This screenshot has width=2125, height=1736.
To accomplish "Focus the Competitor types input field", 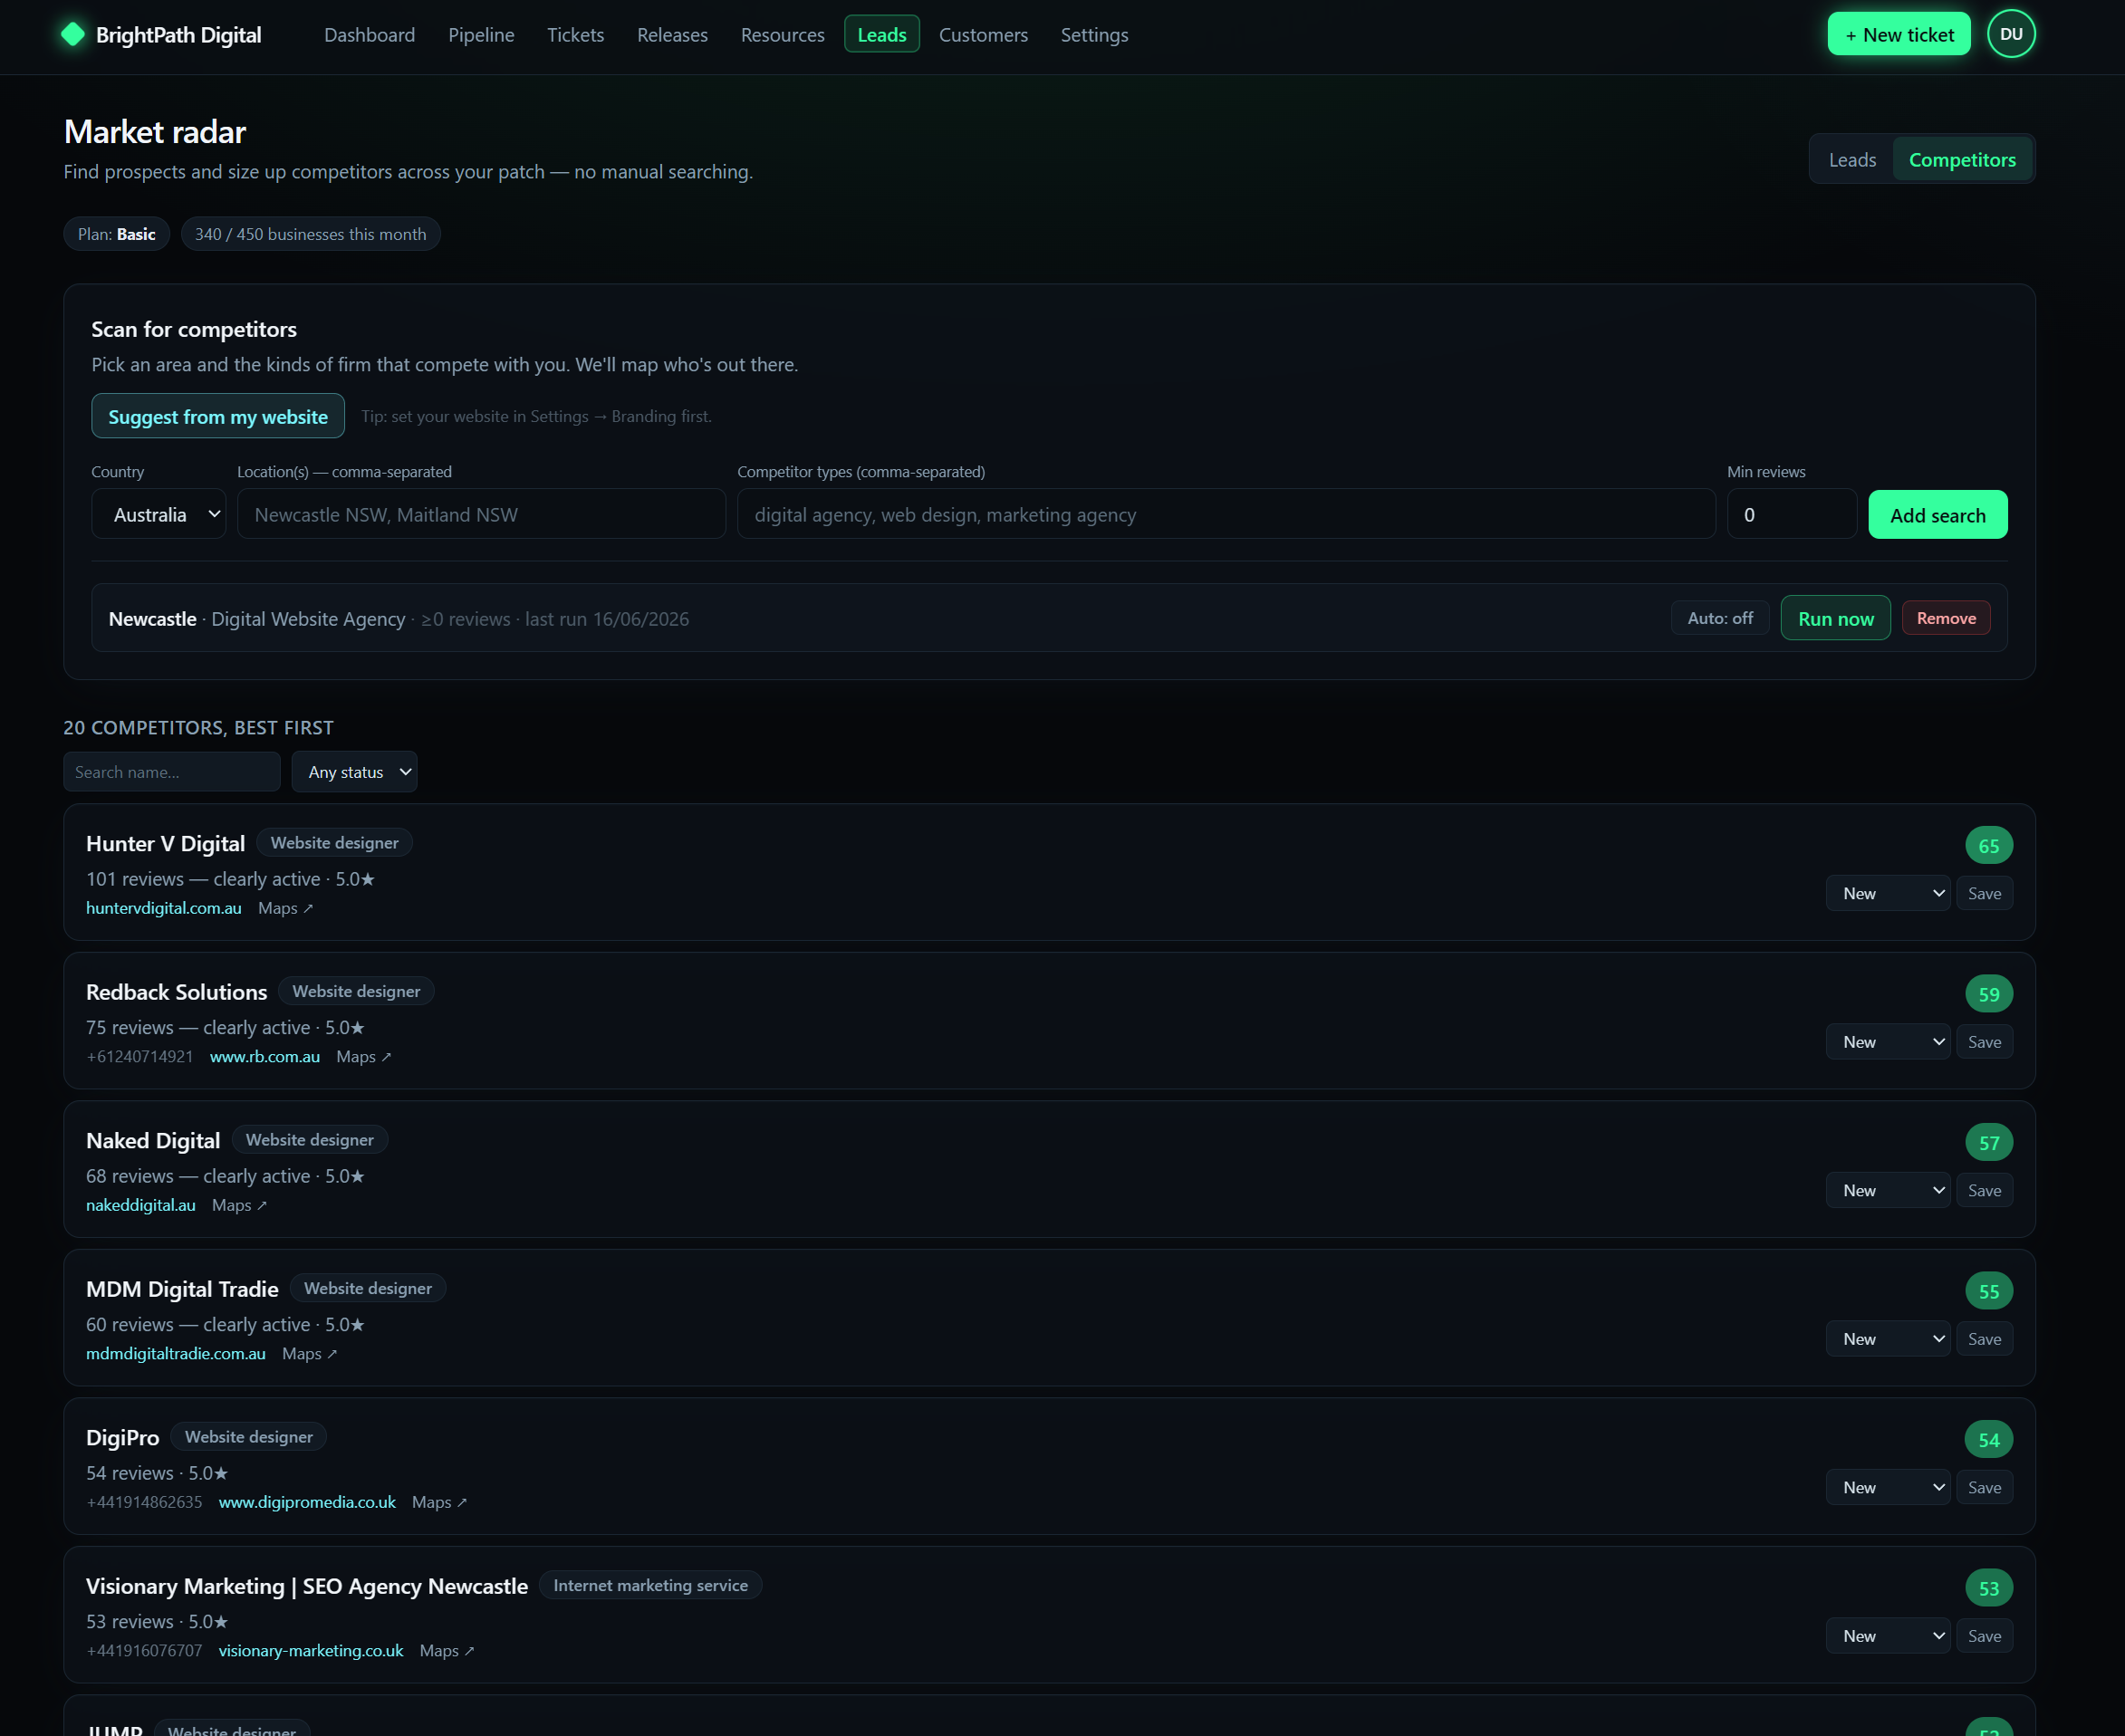I will (1226, 514).
